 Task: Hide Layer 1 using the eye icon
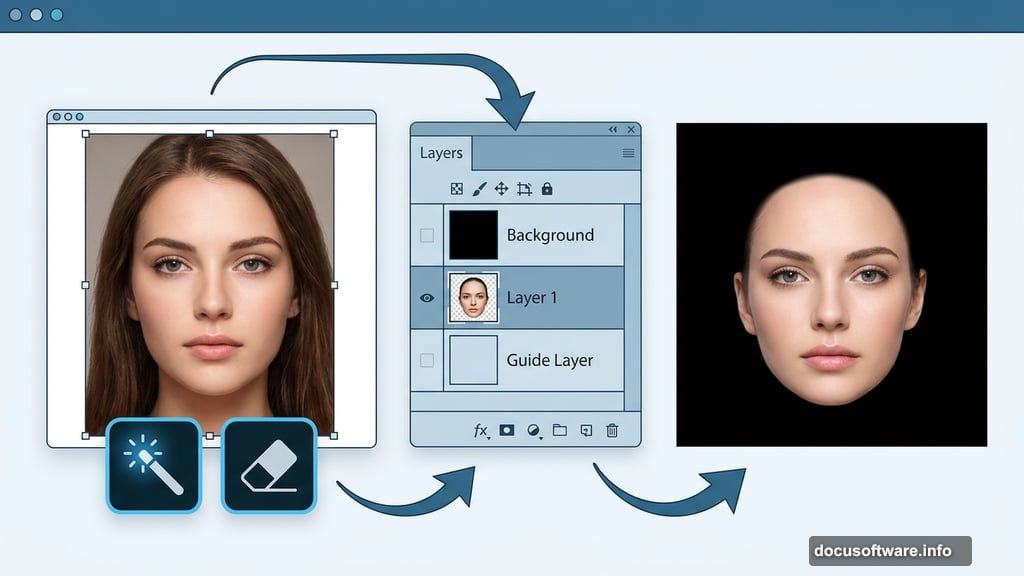pos(427,298)
